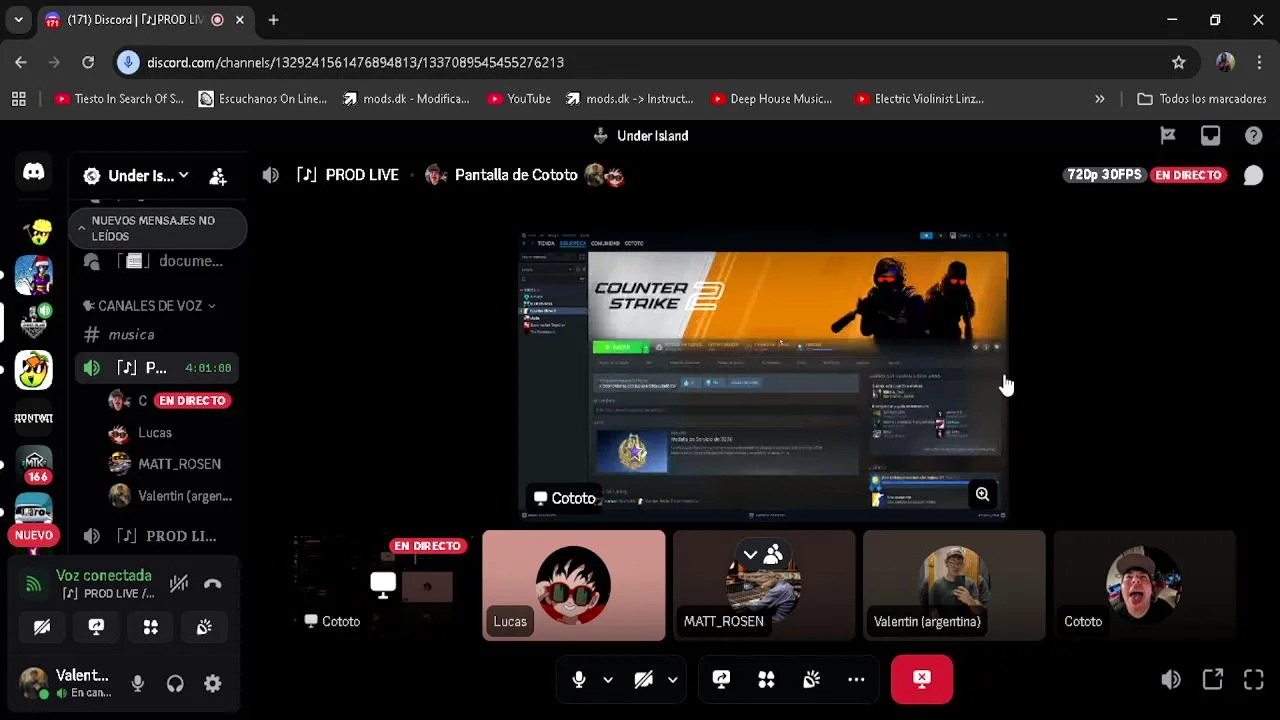Image resolution: width=1280 pixels, height=720 pixels.
Task: Select Cototo screen share thumbnail tile
Action: 383,585
